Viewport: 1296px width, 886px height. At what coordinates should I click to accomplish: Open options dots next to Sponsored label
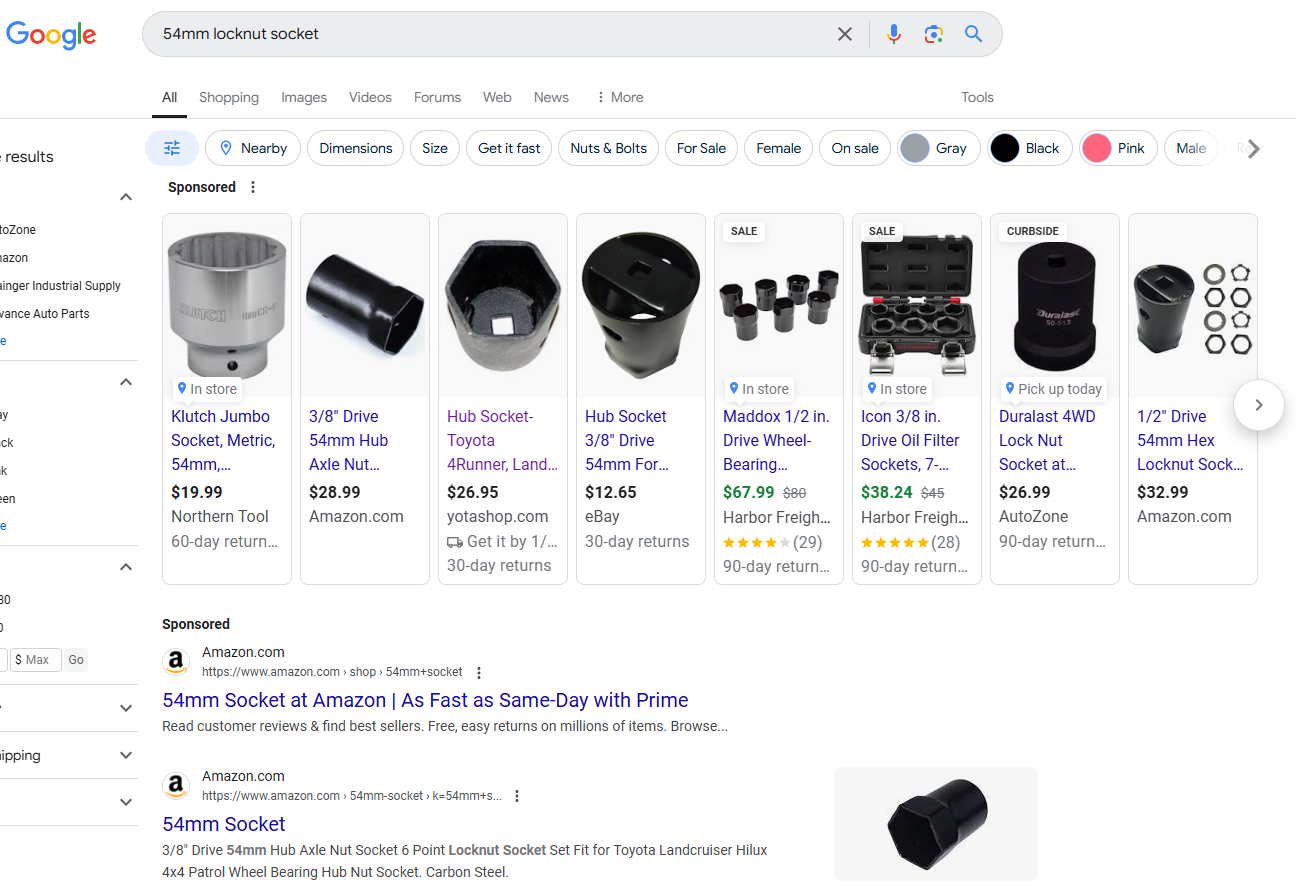click(x=253, y=187)
